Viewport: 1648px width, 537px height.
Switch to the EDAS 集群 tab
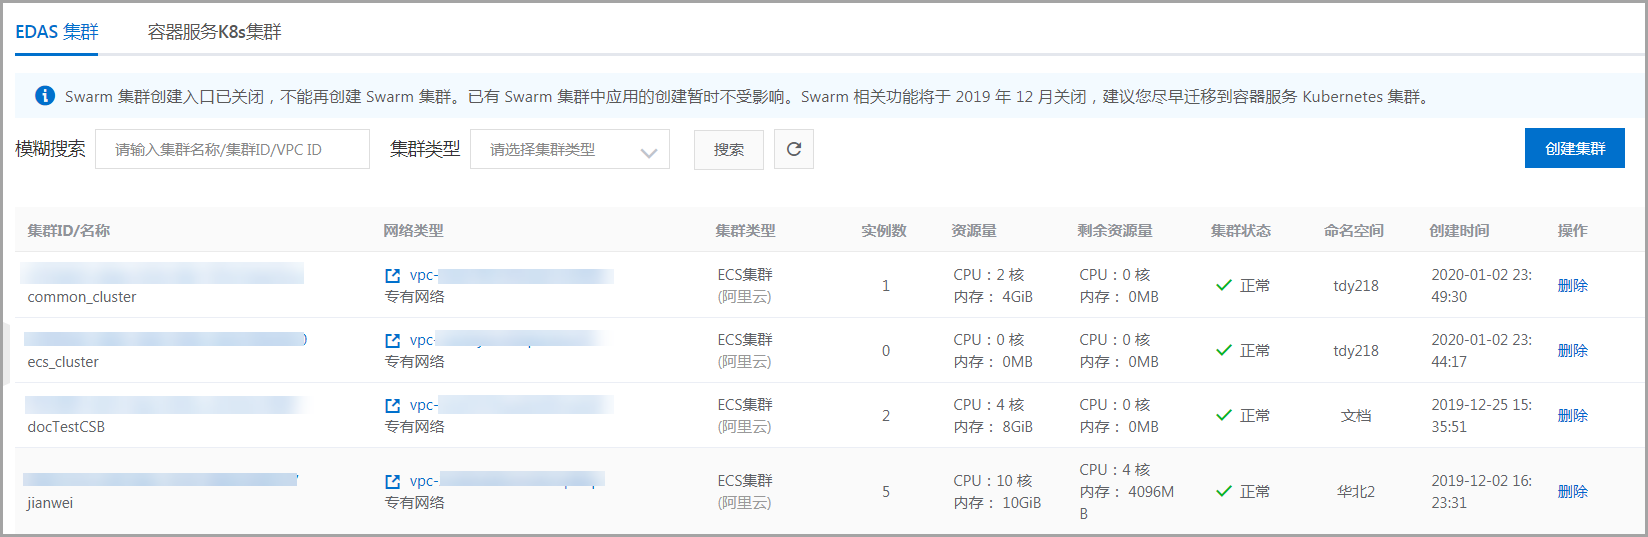(57, 32)
